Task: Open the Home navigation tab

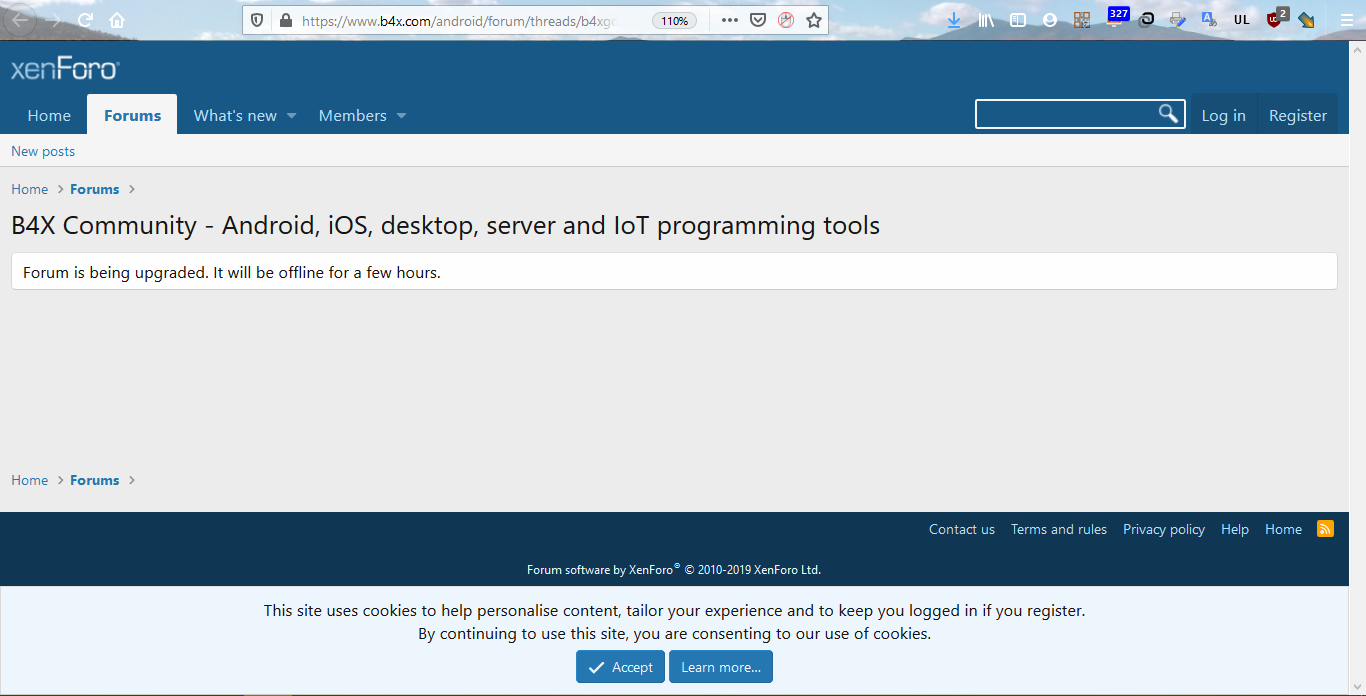Action: point(49,115)
